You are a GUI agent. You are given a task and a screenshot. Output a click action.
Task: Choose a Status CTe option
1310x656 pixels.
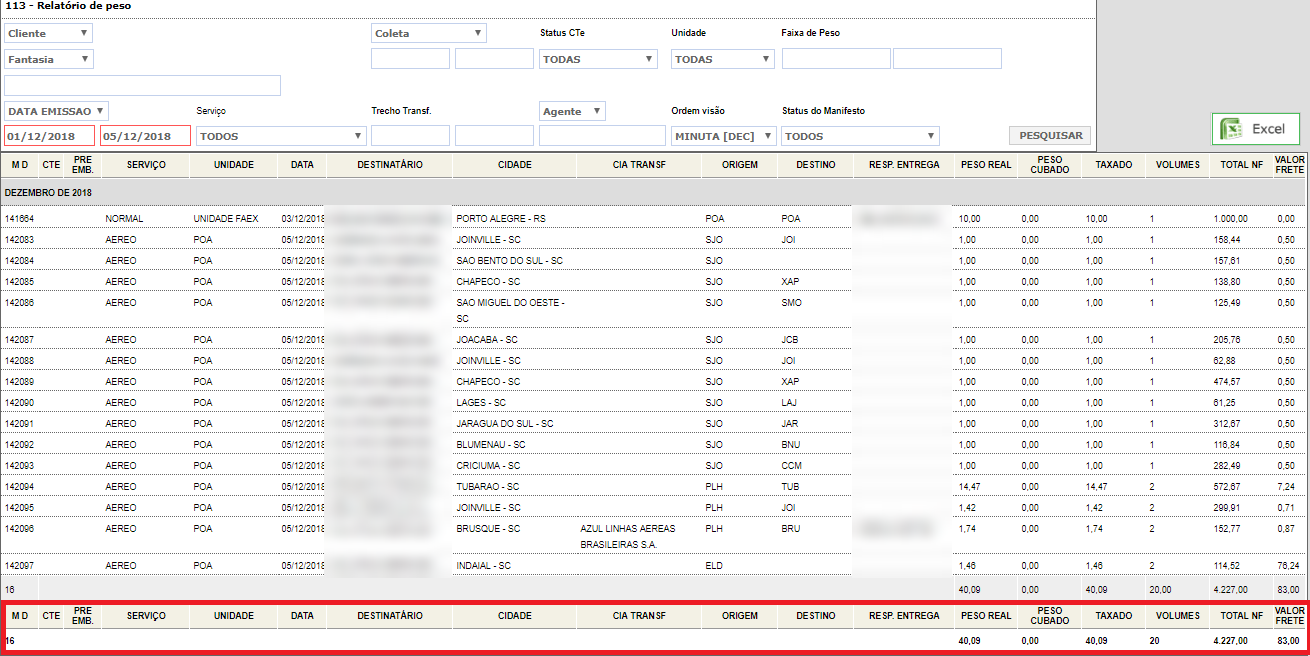(x=598, y=59)
